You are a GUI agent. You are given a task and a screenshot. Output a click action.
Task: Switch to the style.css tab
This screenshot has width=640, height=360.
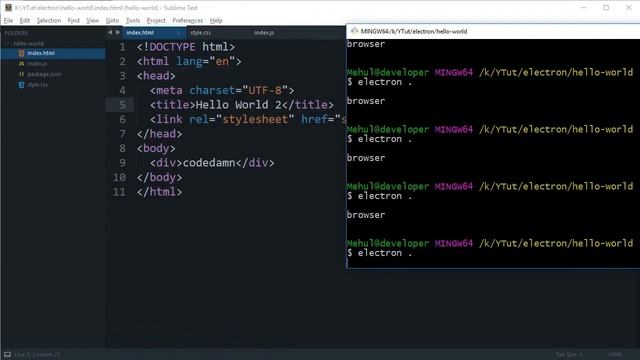coord(200,33)
